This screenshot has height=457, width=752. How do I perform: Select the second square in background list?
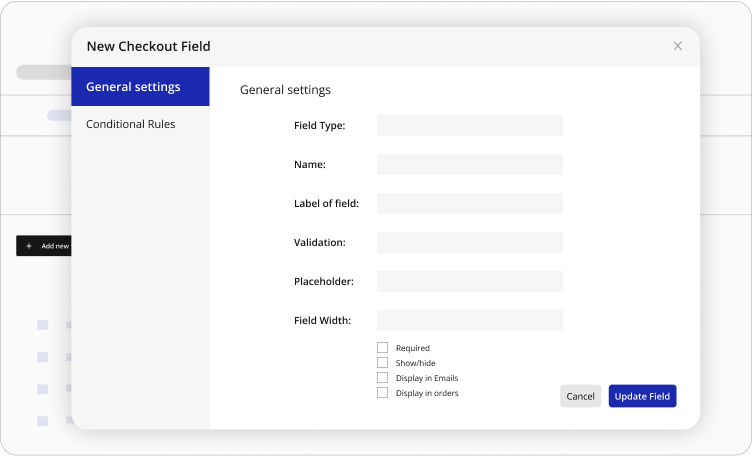(x=42, y=357)
